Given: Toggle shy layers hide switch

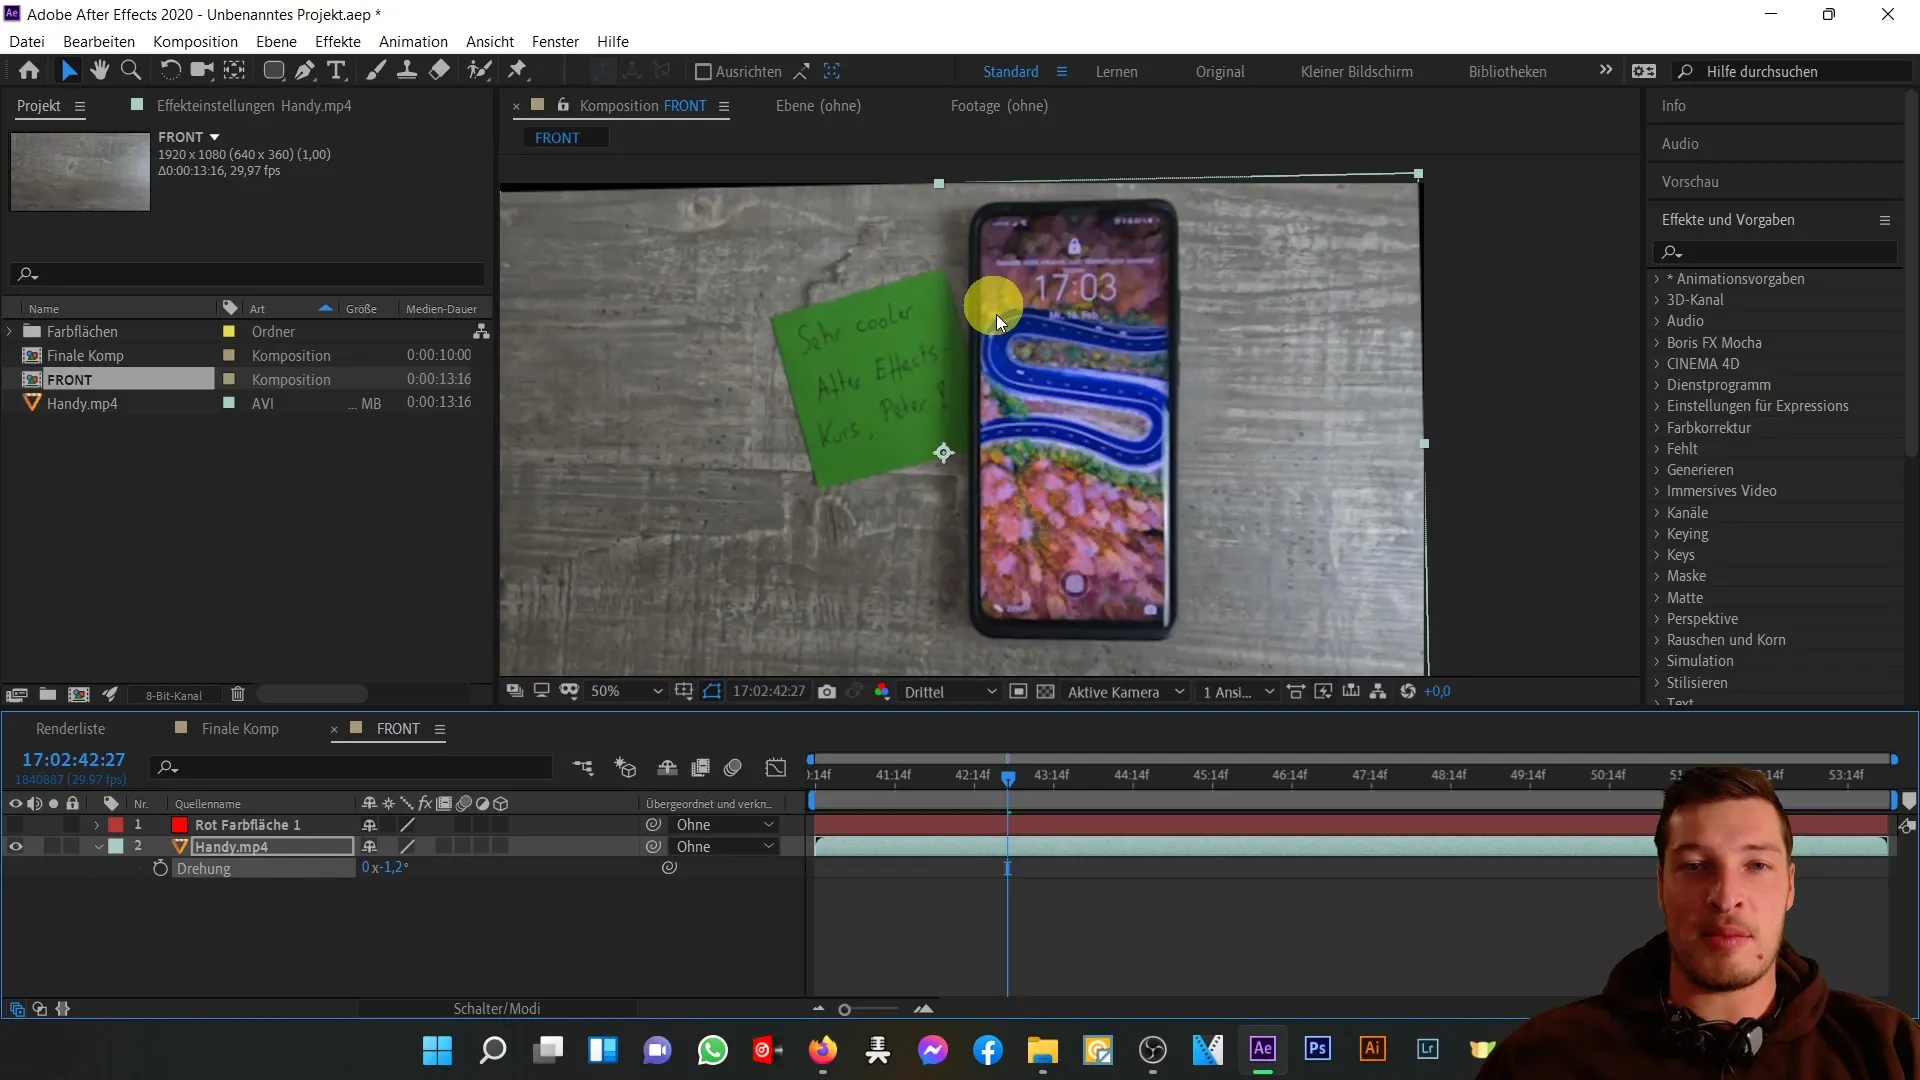Looking at the screenshot, I should coord(667,768).
